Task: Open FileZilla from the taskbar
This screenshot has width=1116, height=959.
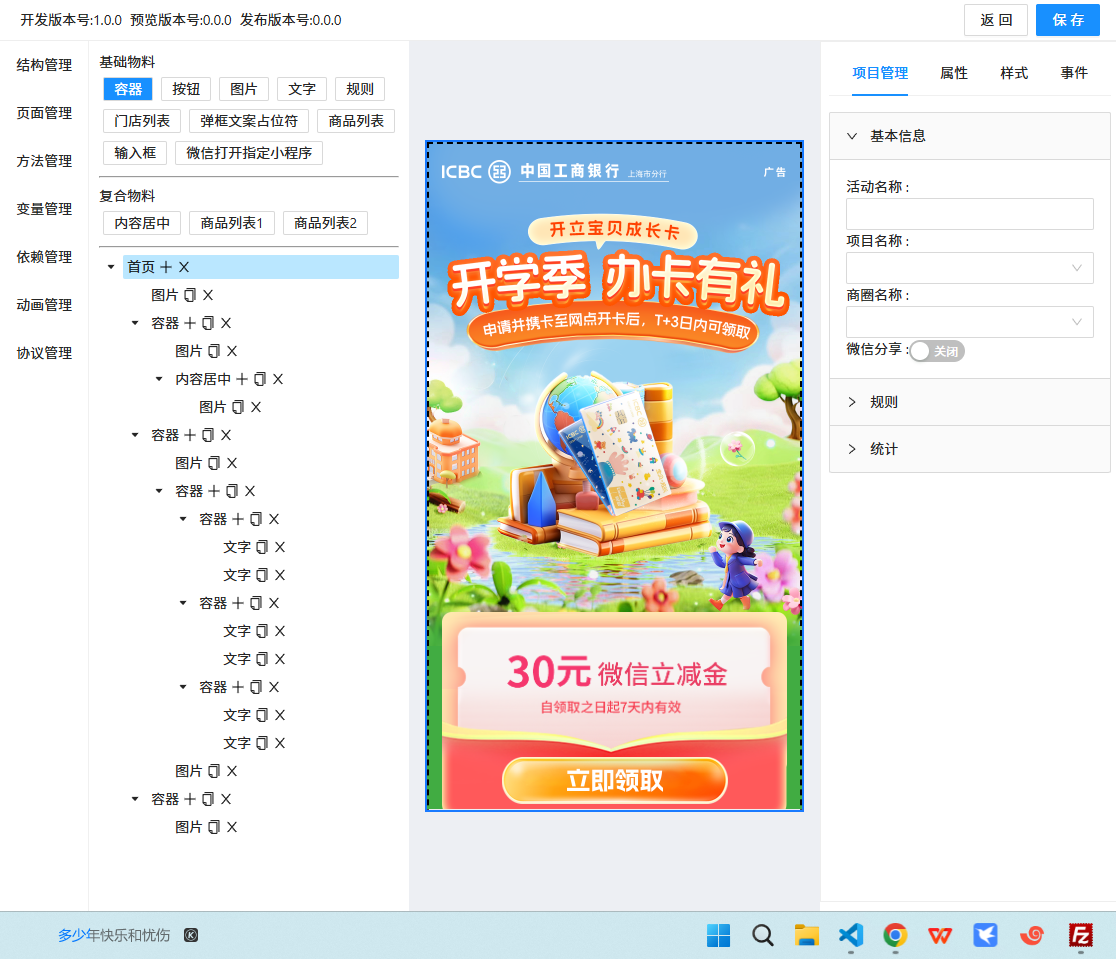Action: (1080, 935)
